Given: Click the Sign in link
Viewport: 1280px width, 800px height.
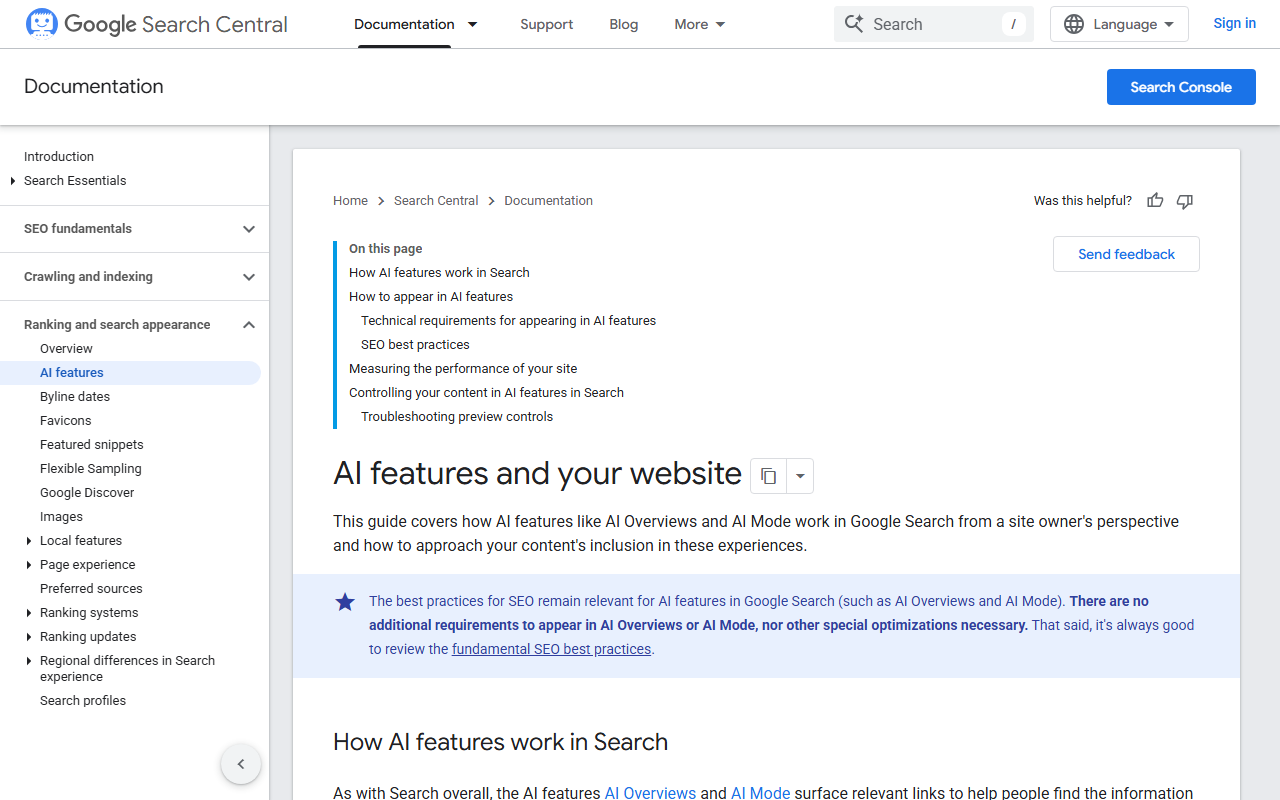Looking at the screenshot, I should 1235,23.
